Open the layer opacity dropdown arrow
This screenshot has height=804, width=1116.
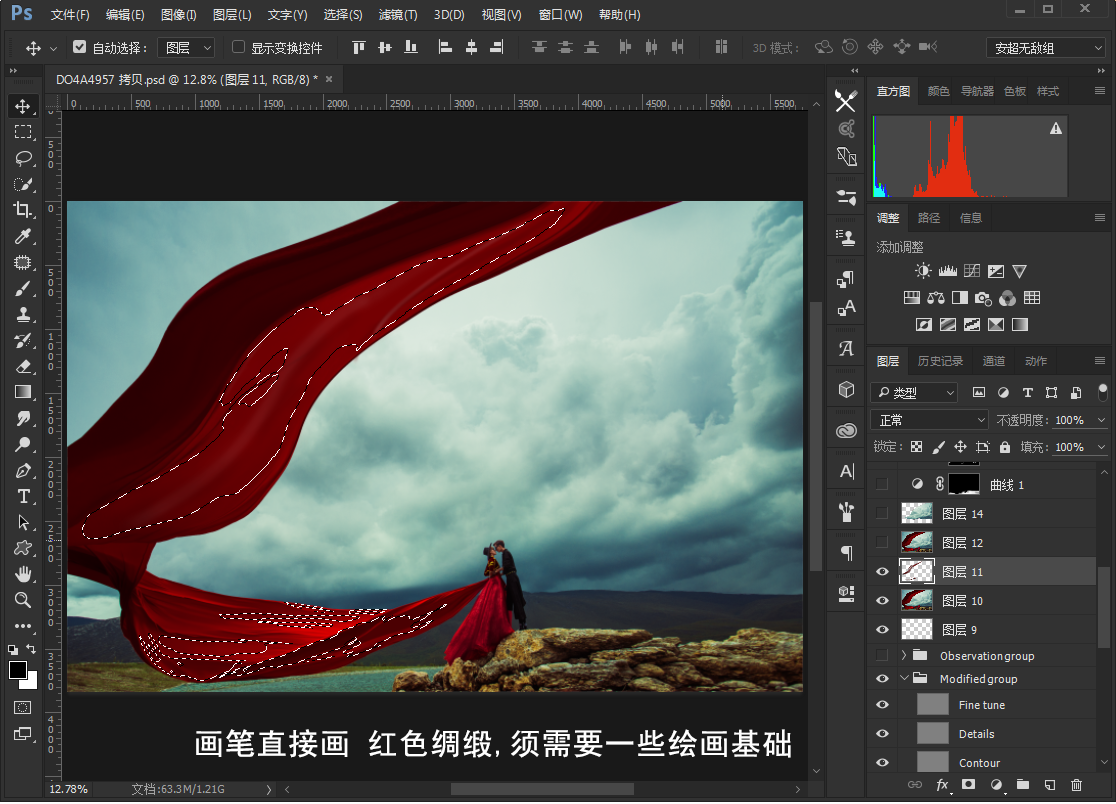tap(1101, 420)
